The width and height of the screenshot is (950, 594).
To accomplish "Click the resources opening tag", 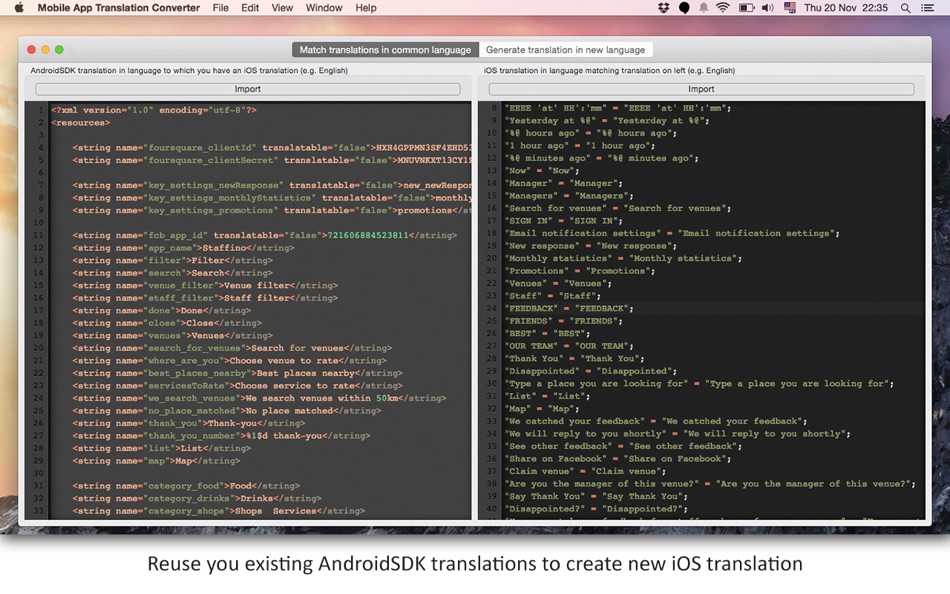I will click(81, 122).
